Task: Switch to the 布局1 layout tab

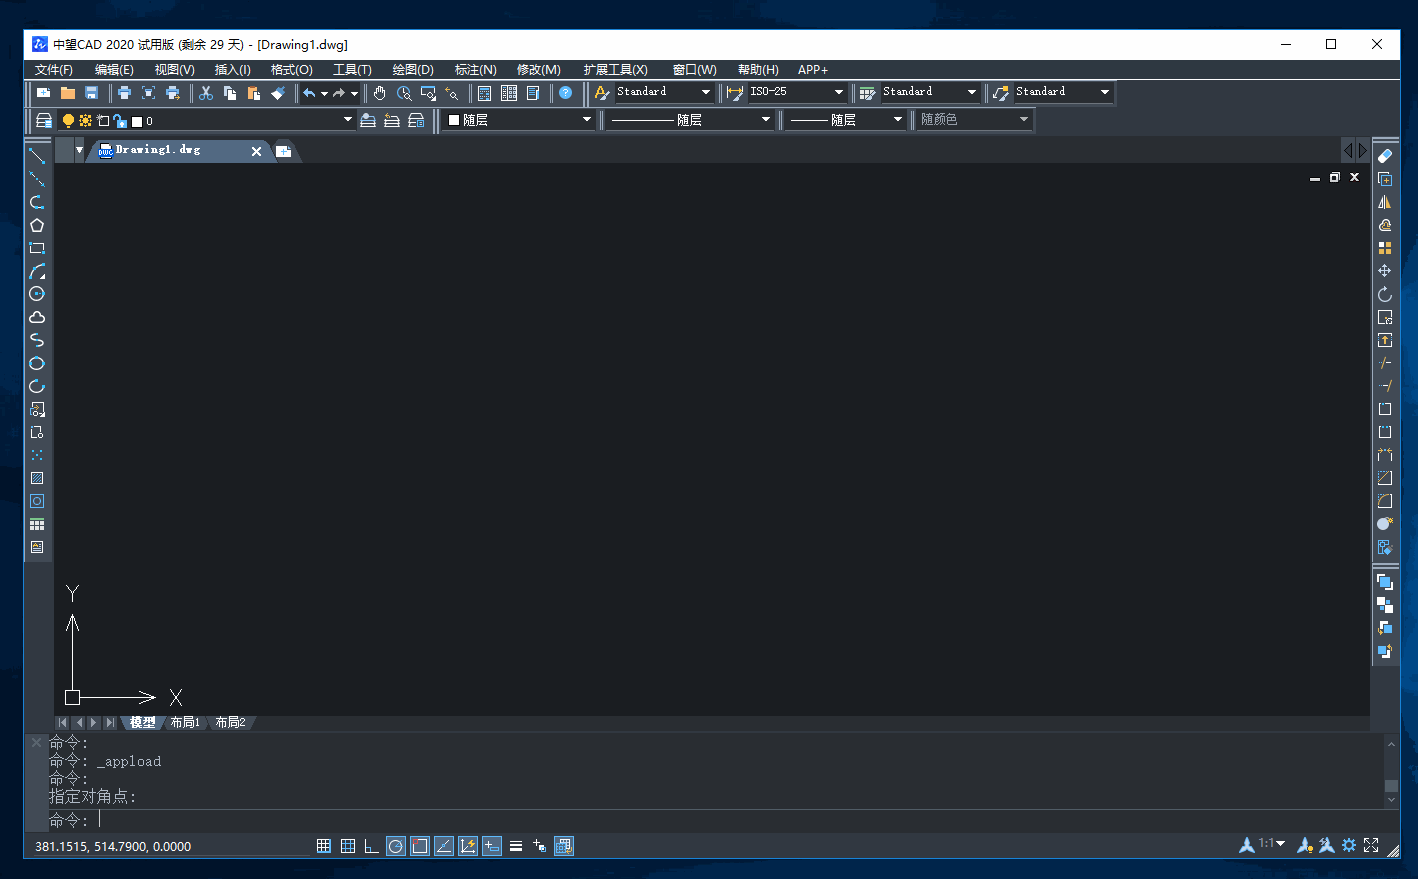Action: coord(185,722)
